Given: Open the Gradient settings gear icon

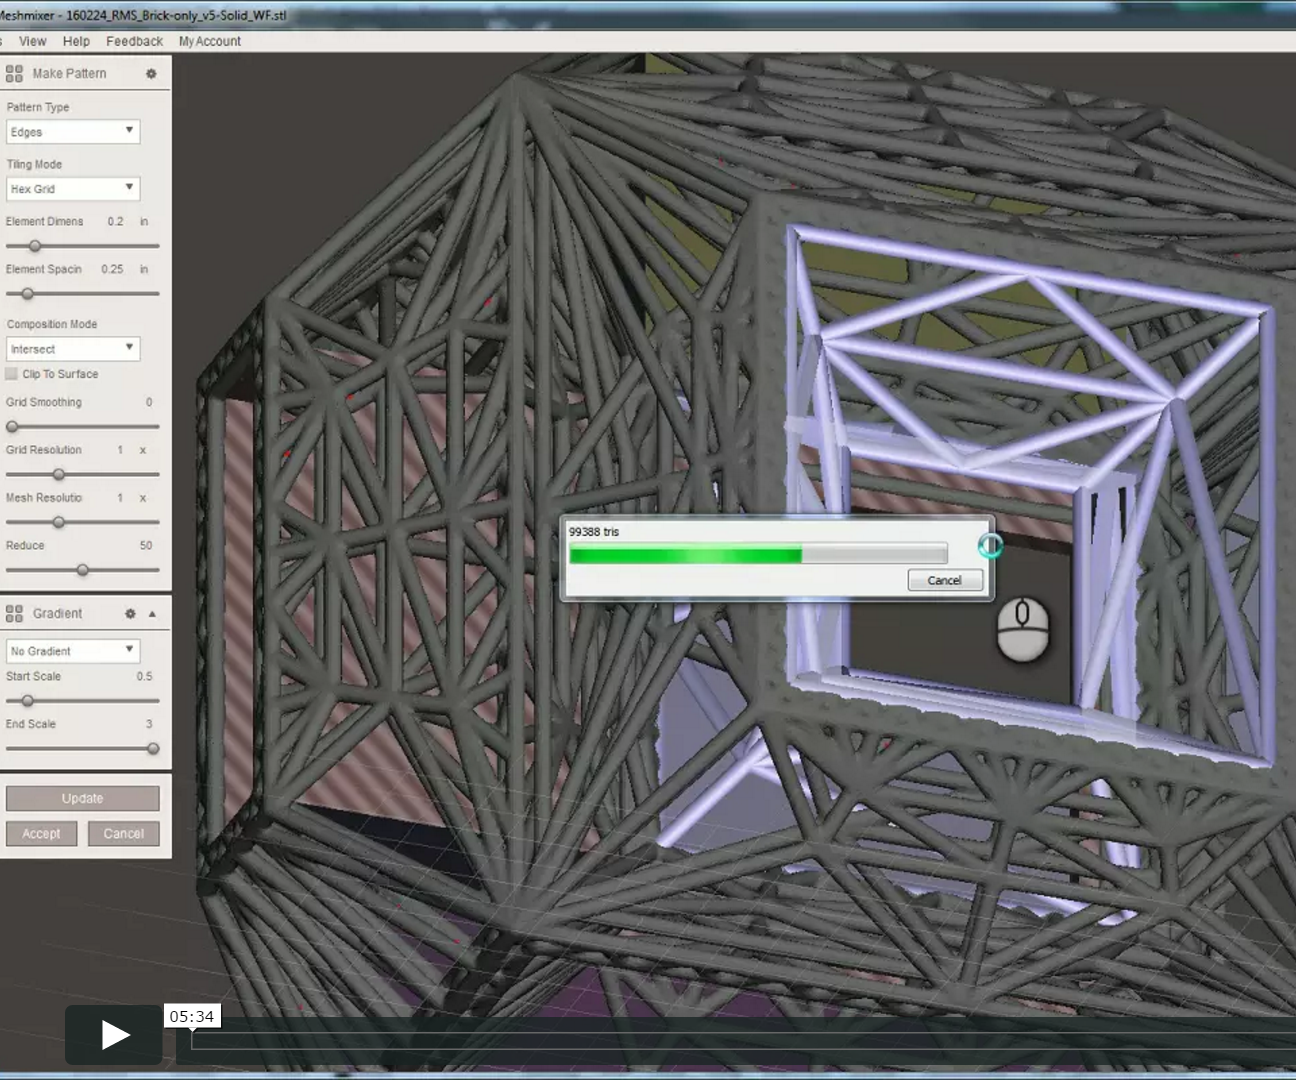Looking at the screenshot, I should [x=130, y=613].
